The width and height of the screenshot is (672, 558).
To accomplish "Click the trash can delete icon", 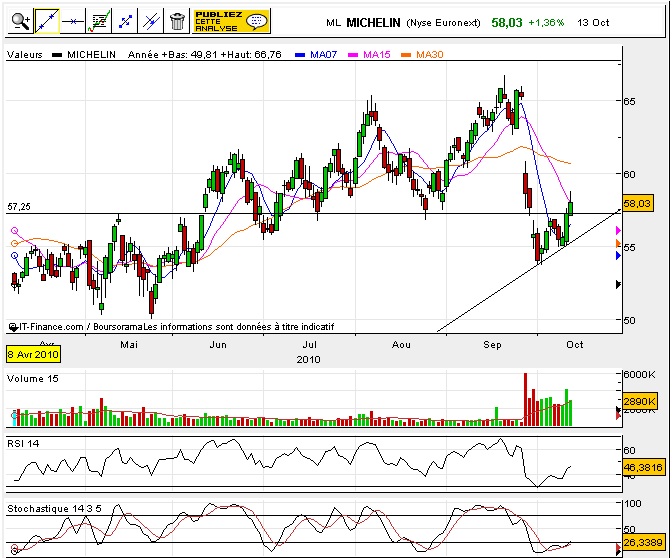I will (x=177, y=21).
